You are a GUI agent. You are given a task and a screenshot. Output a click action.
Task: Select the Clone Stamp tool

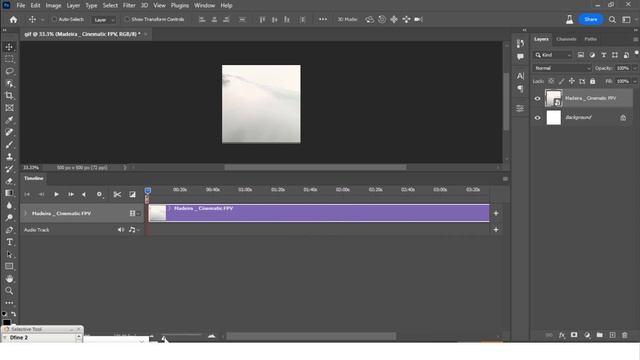[9, 157]
